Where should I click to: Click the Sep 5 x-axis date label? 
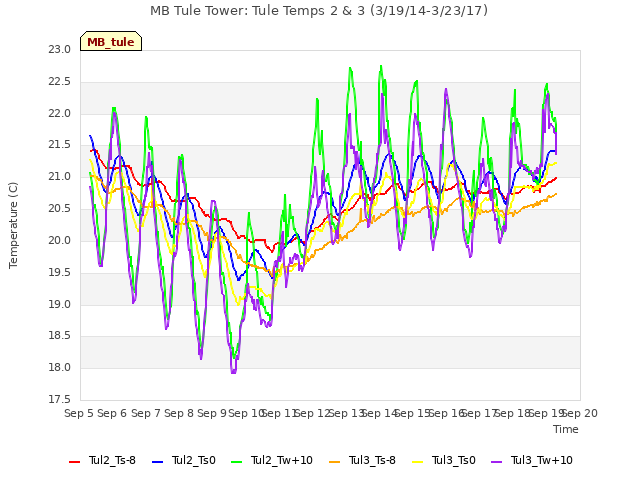(79, 413)
